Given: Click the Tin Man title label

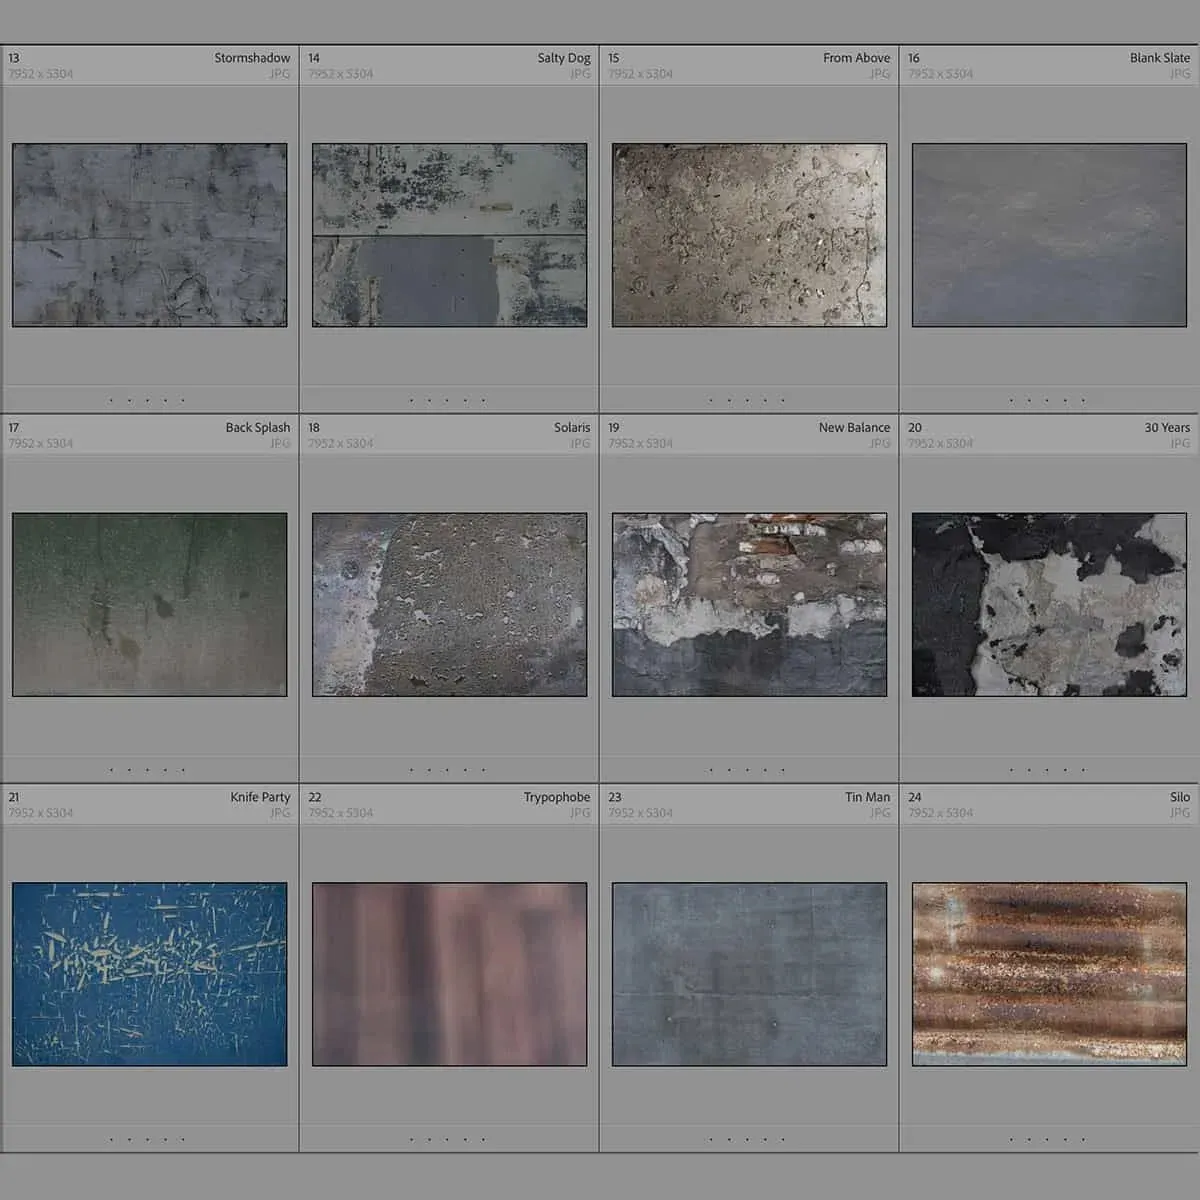Looking at the screenshot, I should (x=866, y=797).
